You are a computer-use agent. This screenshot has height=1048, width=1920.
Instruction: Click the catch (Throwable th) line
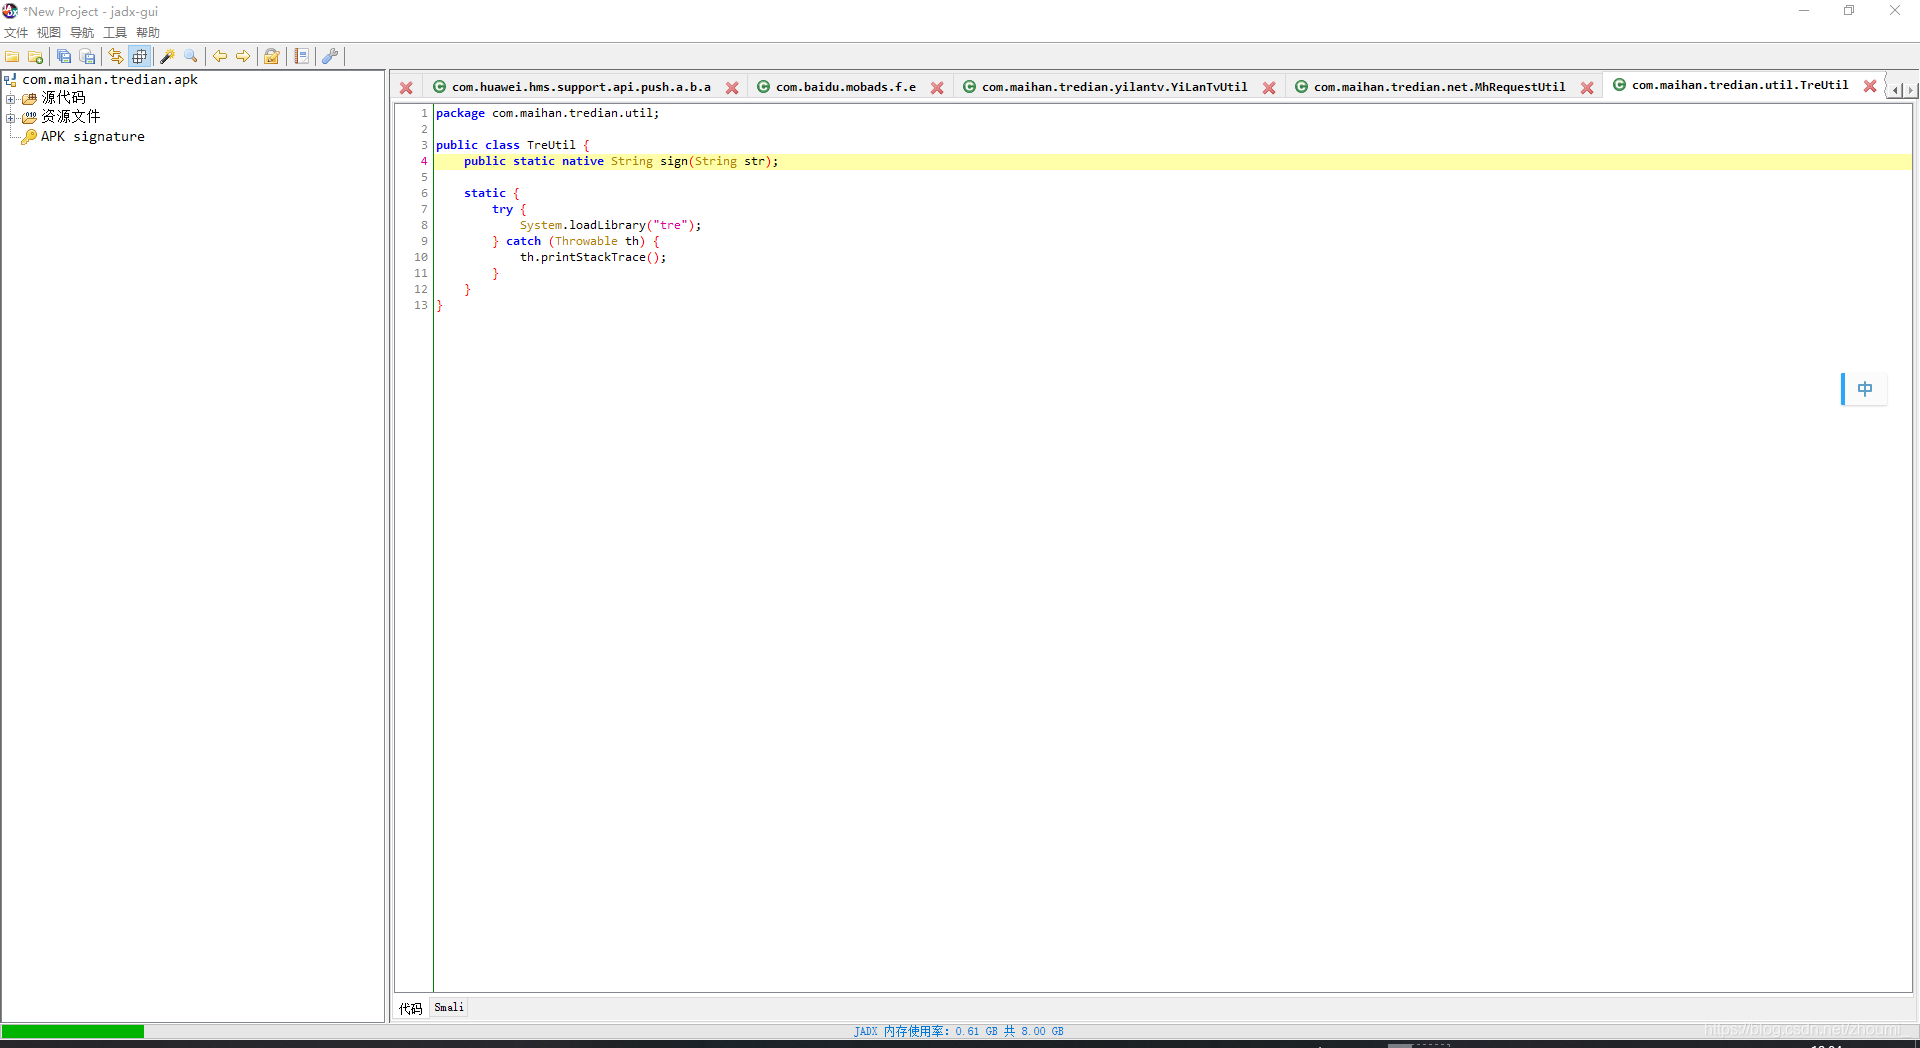tap(576, 241)
